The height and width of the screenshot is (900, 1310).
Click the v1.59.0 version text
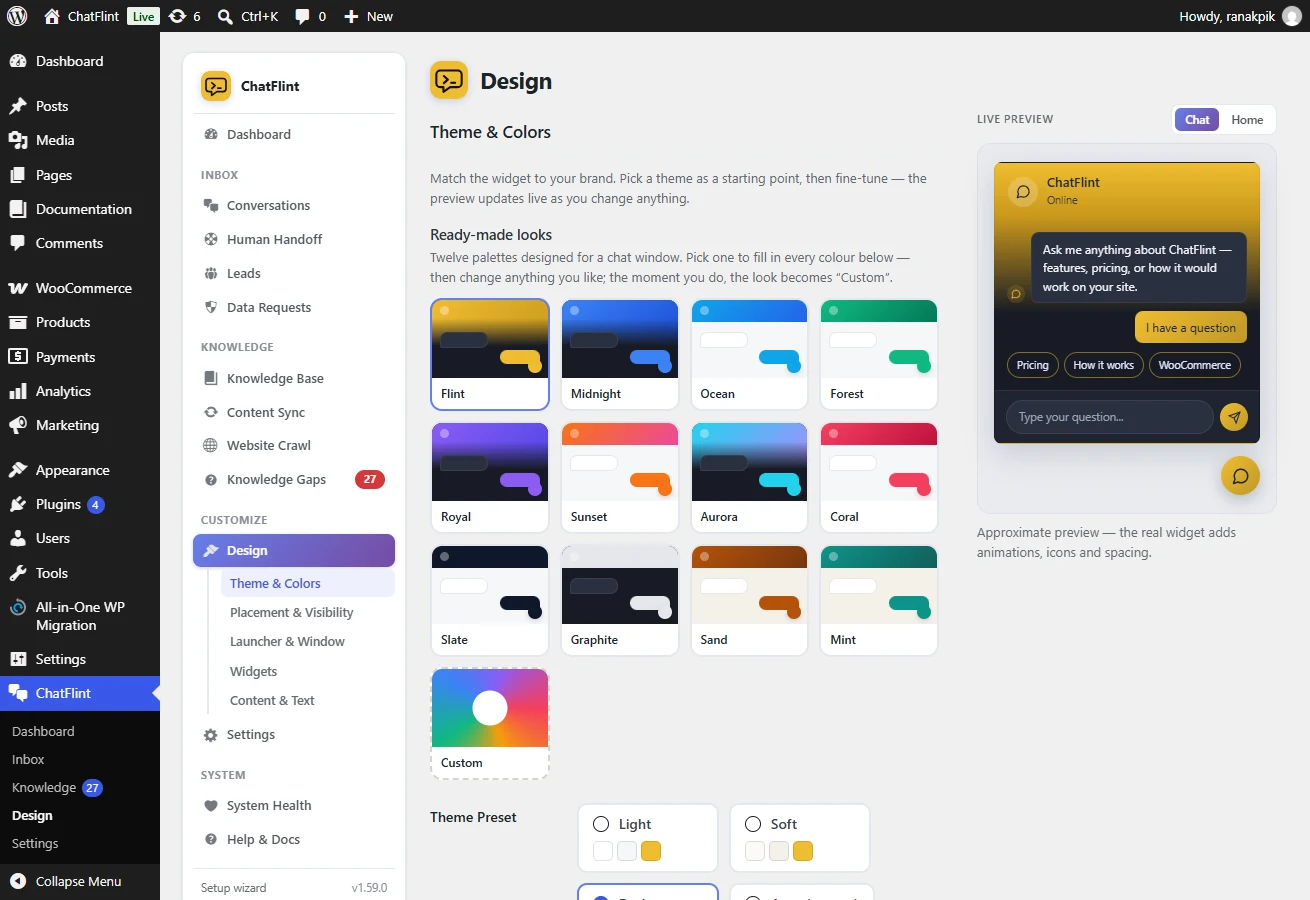coord(369,887)
